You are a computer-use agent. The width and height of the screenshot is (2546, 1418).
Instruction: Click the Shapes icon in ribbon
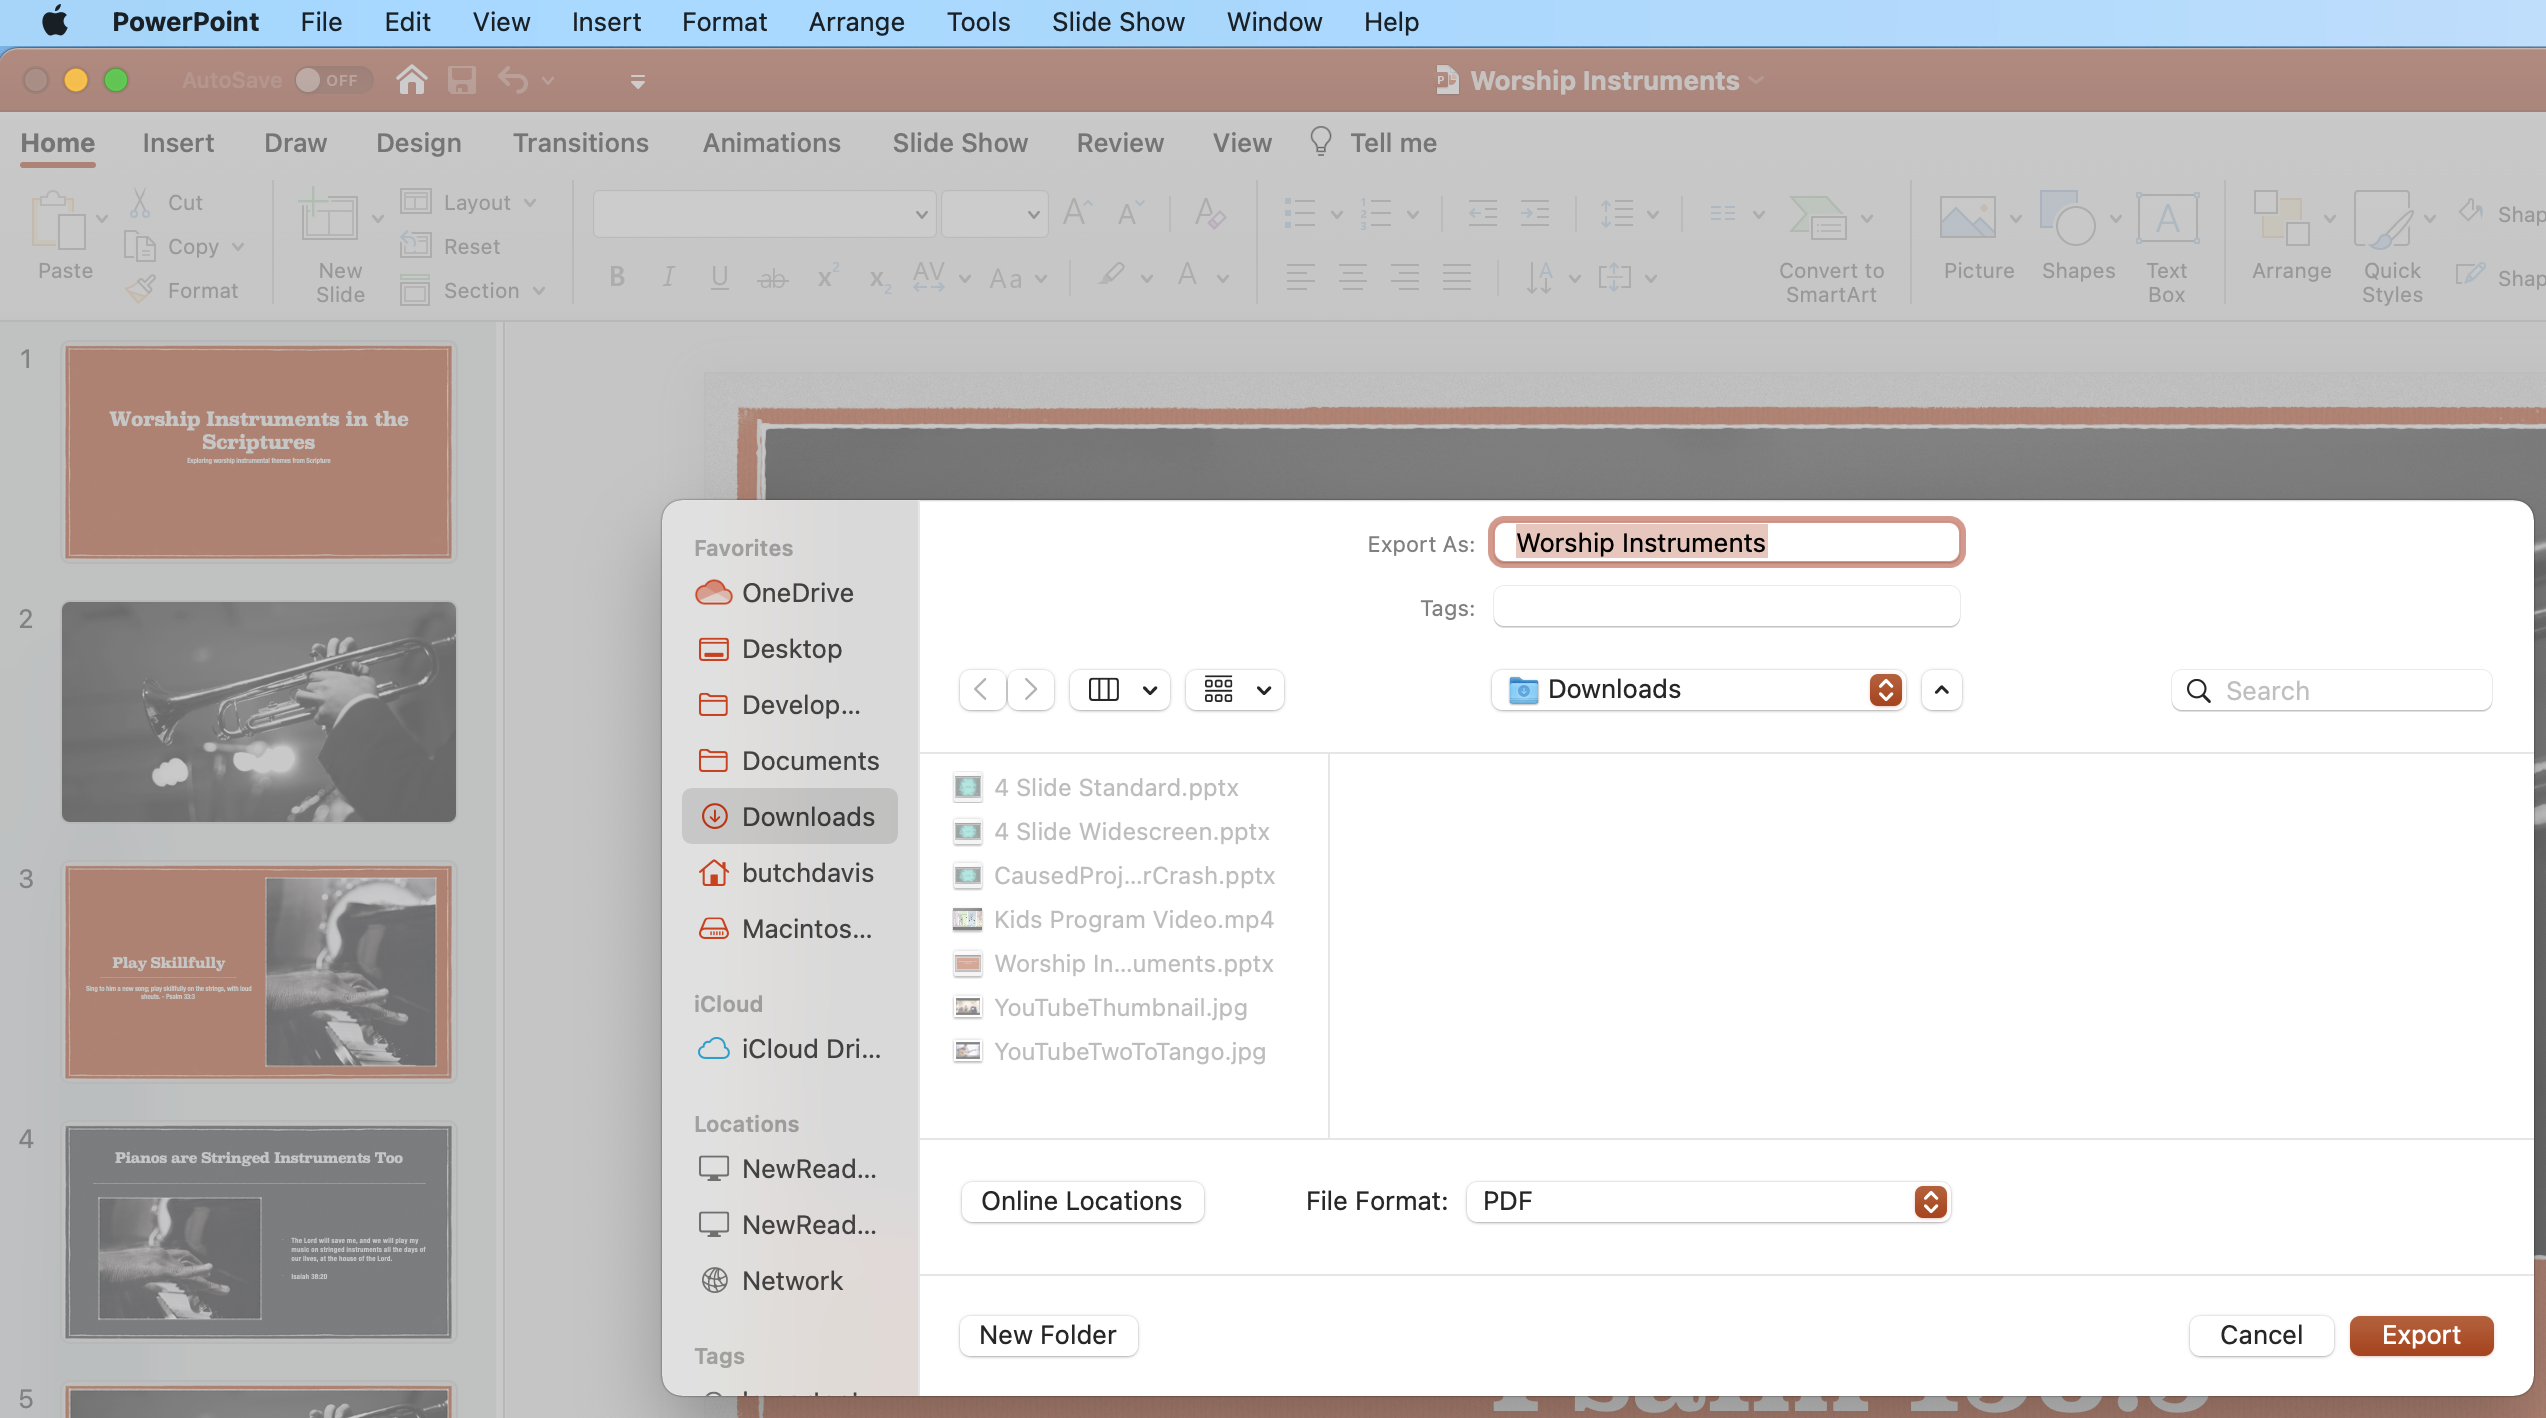click(x=2067, y=217)
